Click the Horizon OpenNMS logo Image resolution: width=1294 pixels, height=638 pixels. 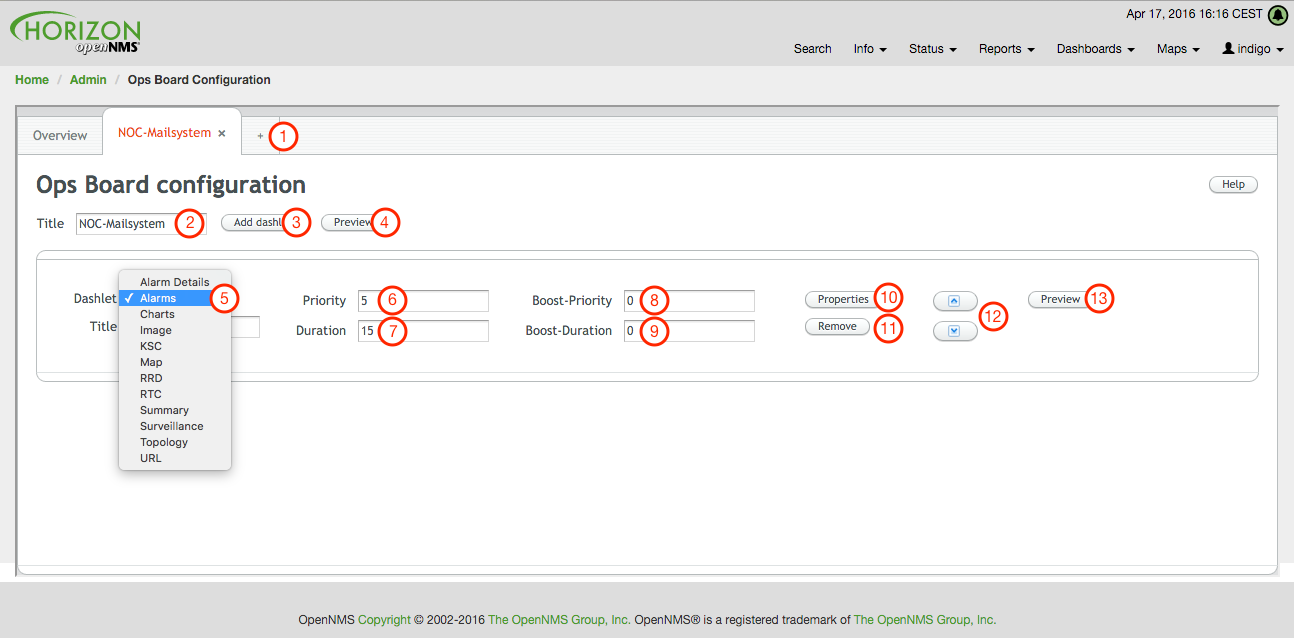pos(76,34)
